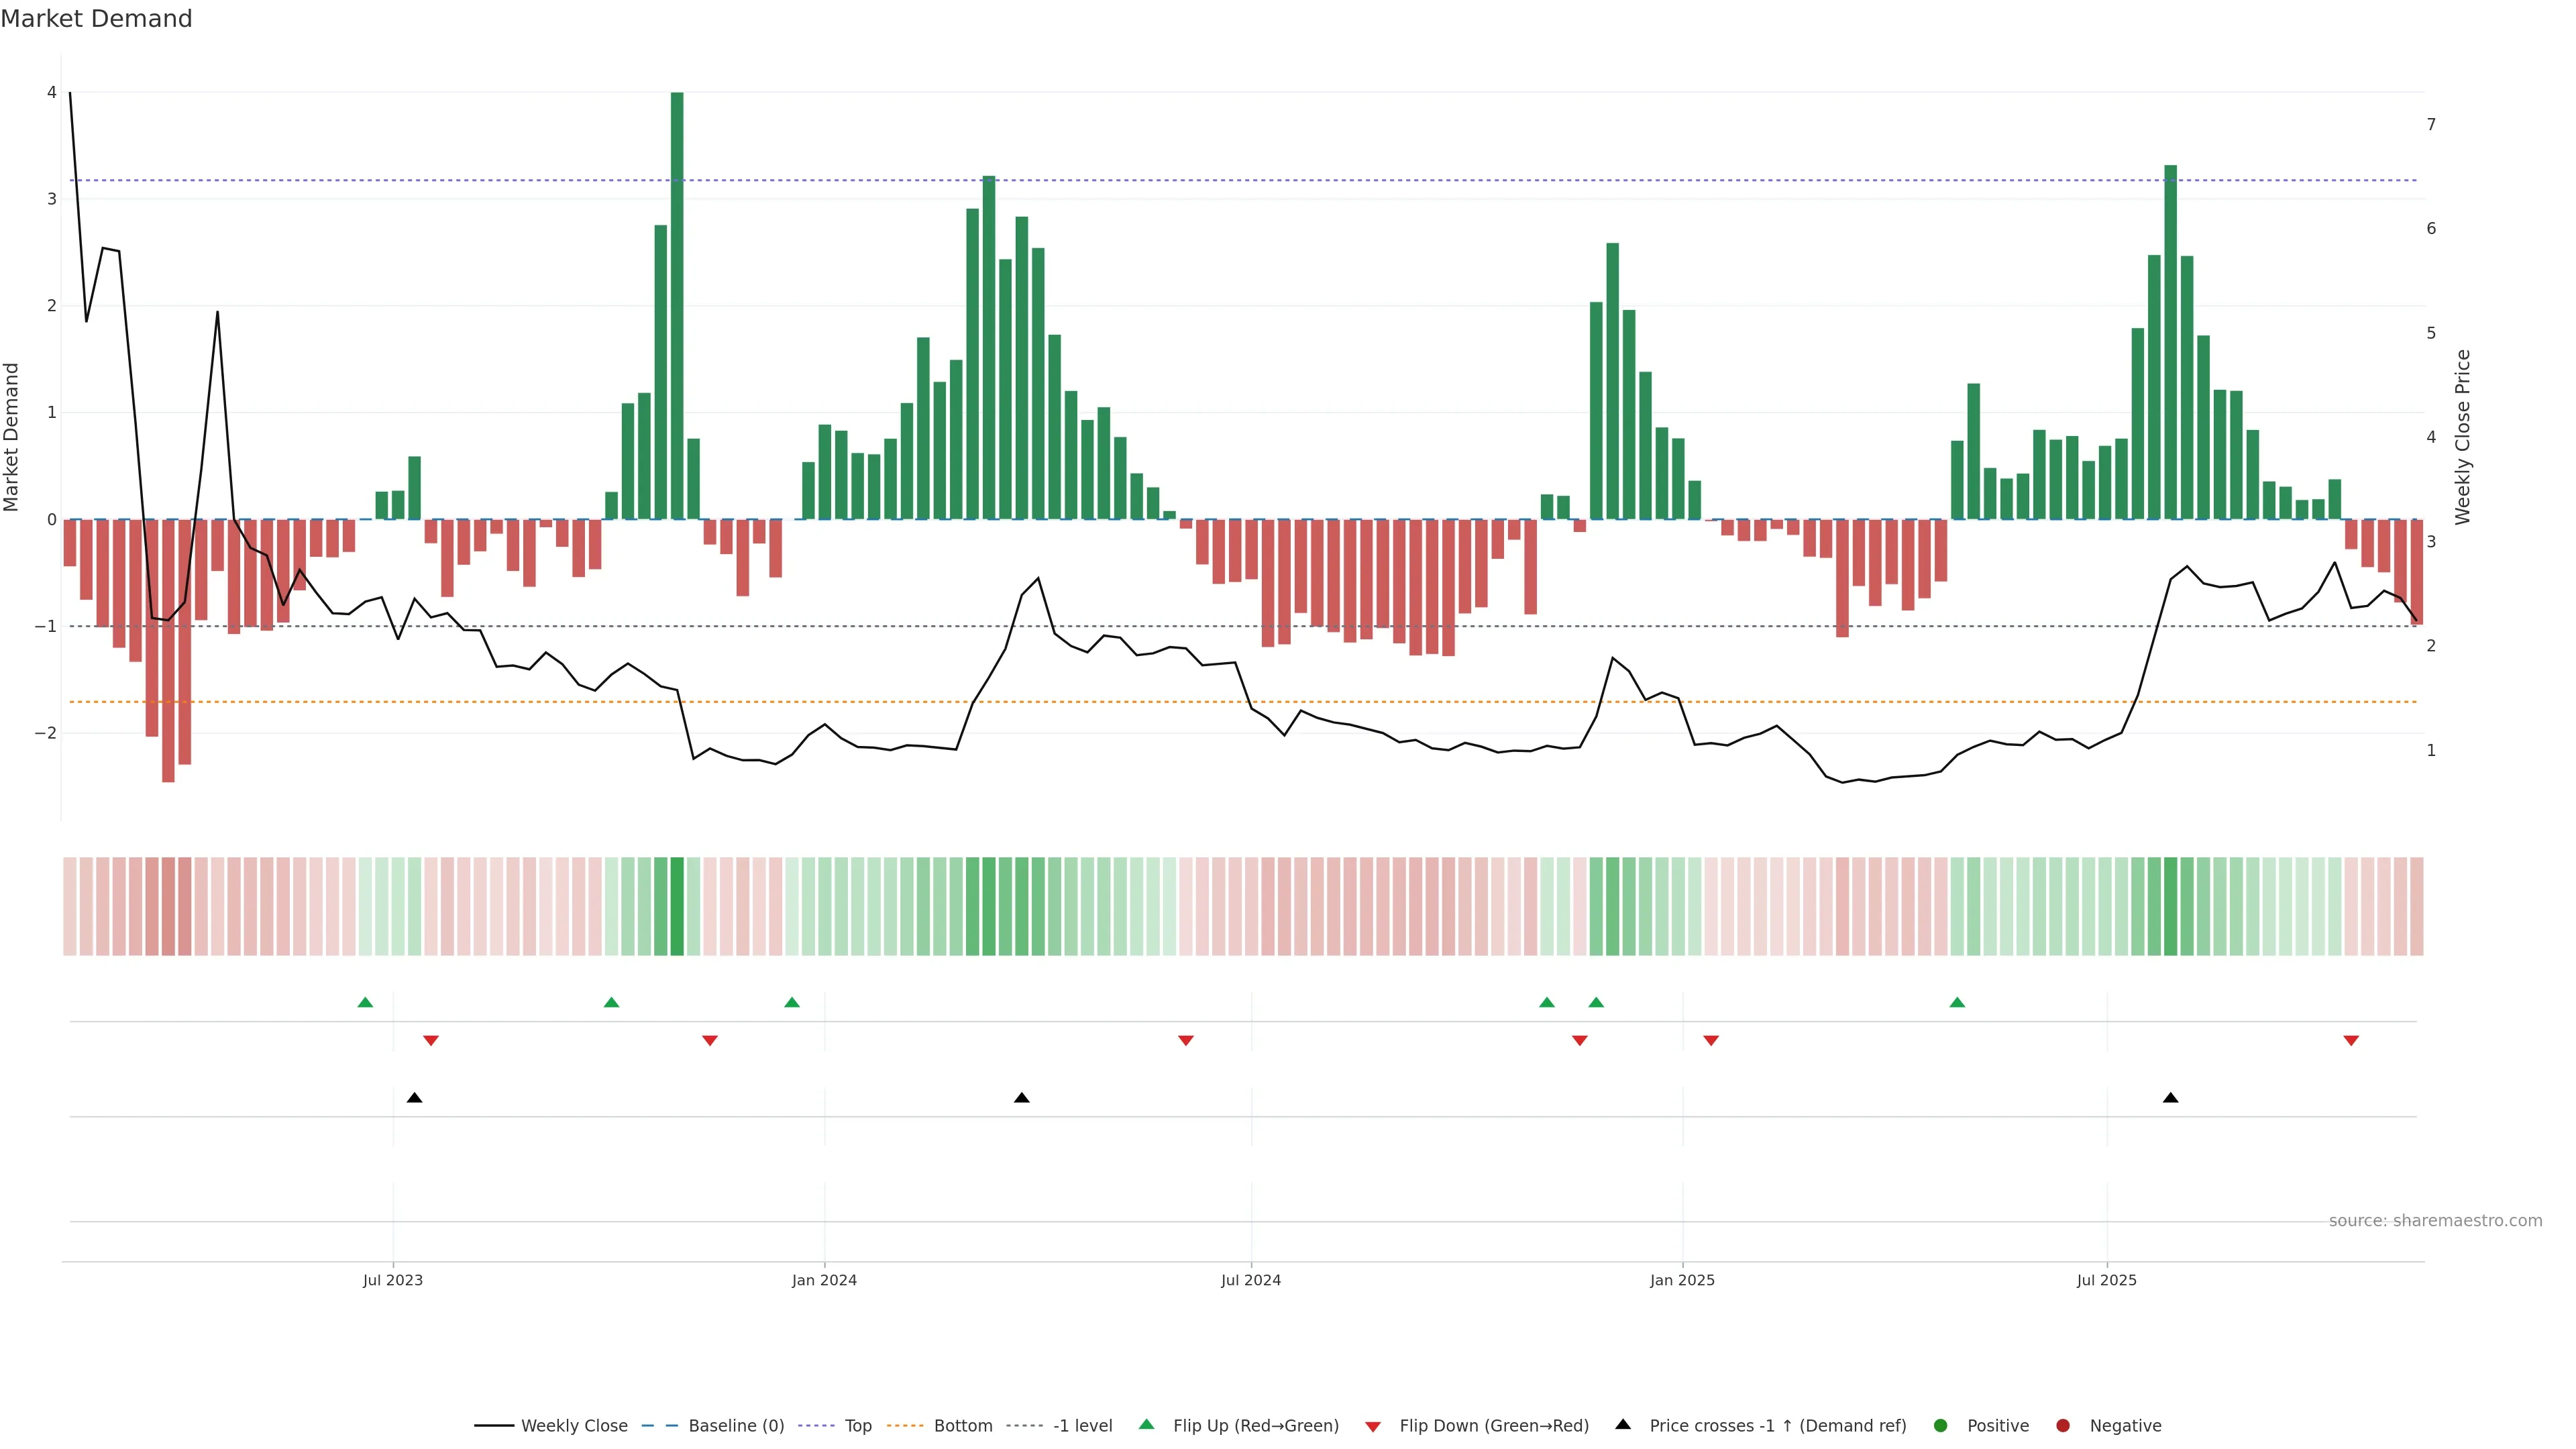Click the source sharemaestro.com text

point(2435,1221)
